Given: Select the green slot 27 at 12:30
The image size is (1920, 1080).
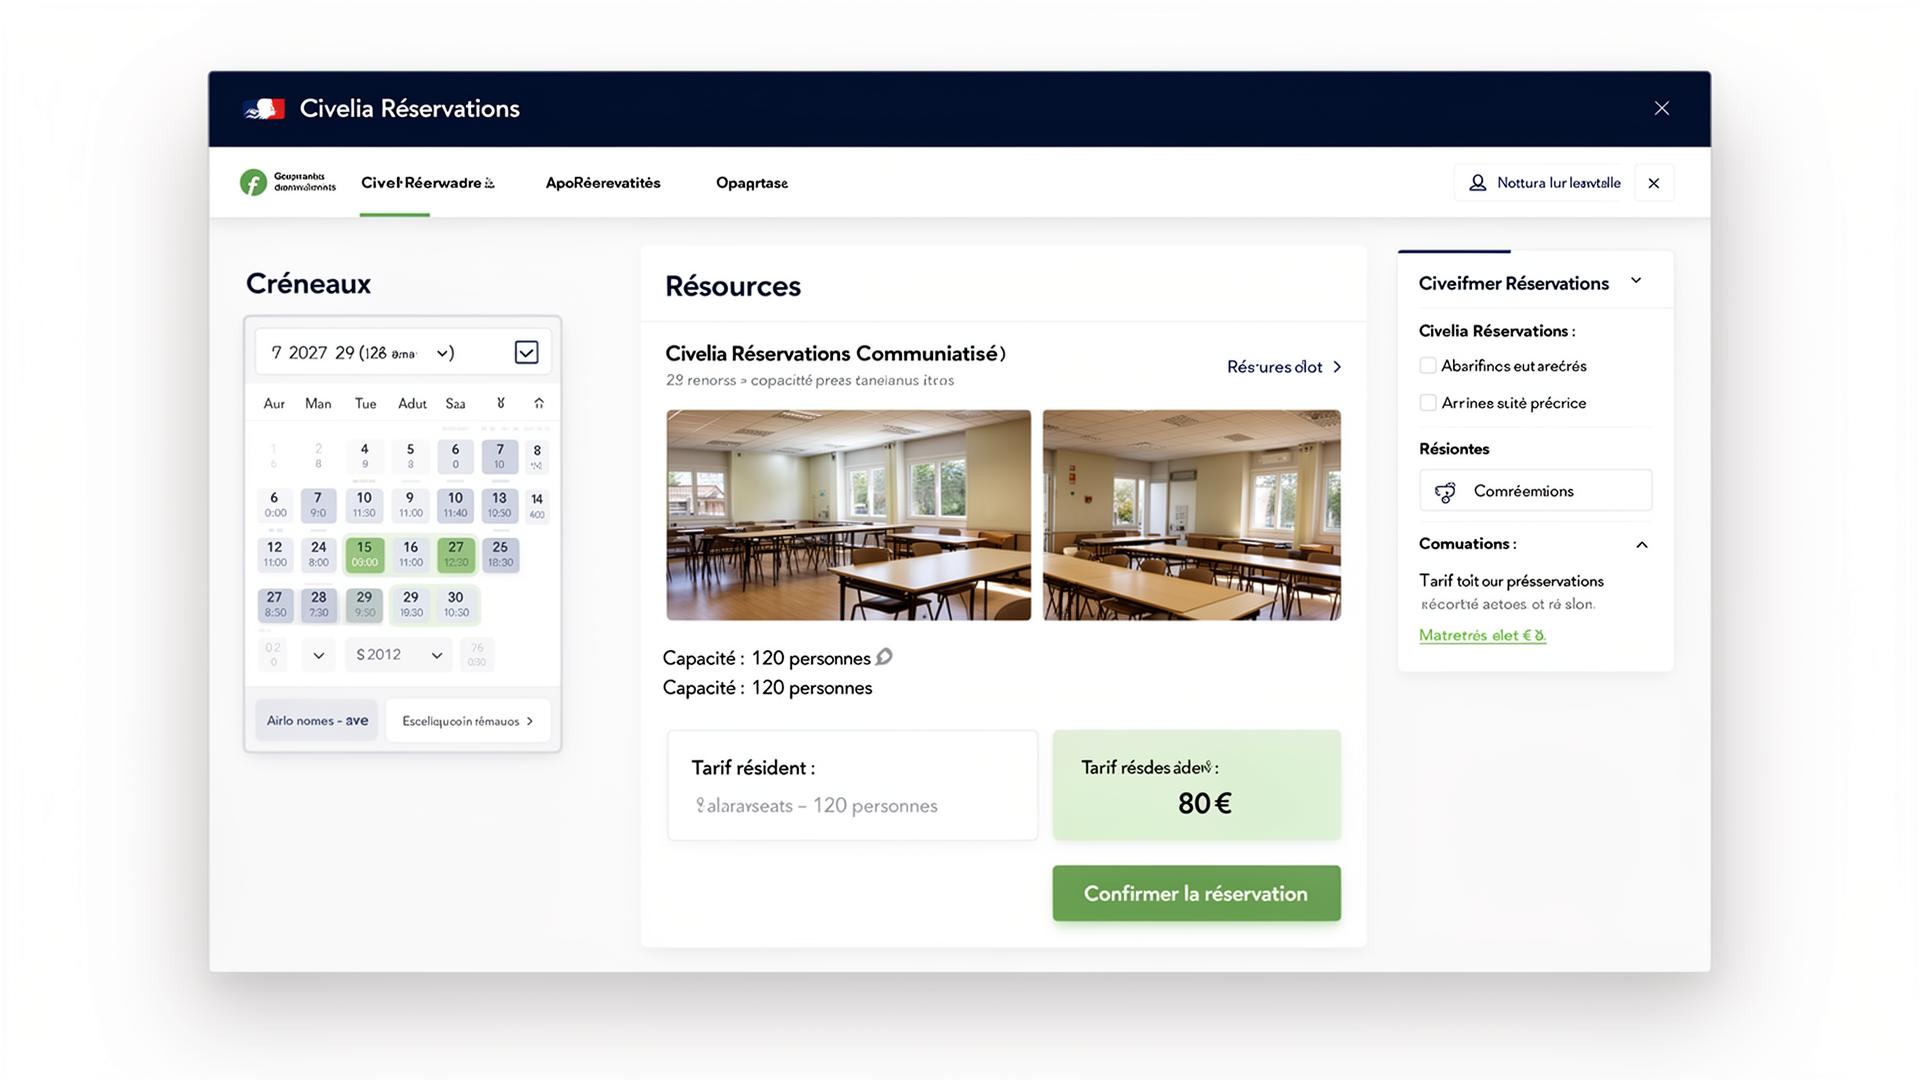Looking at the screenshot, I should 456,555.
